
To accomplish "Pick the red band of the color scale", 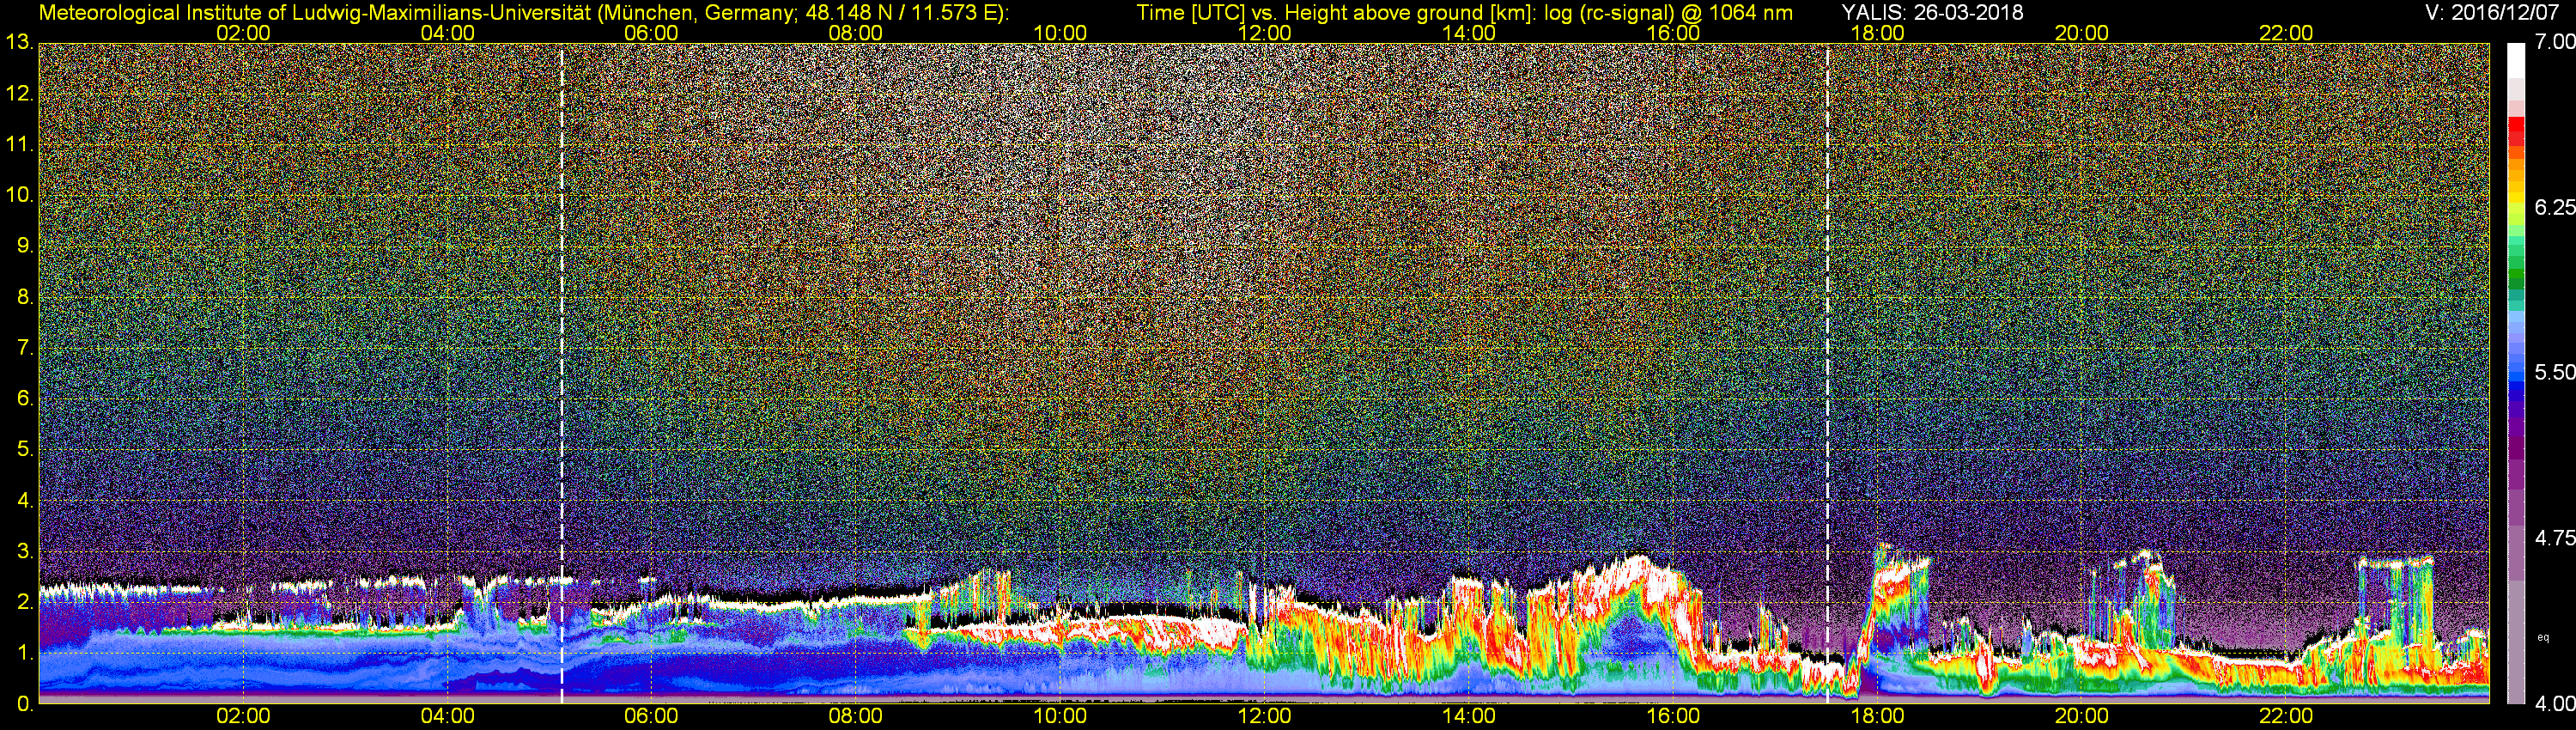I will 2515,133.
